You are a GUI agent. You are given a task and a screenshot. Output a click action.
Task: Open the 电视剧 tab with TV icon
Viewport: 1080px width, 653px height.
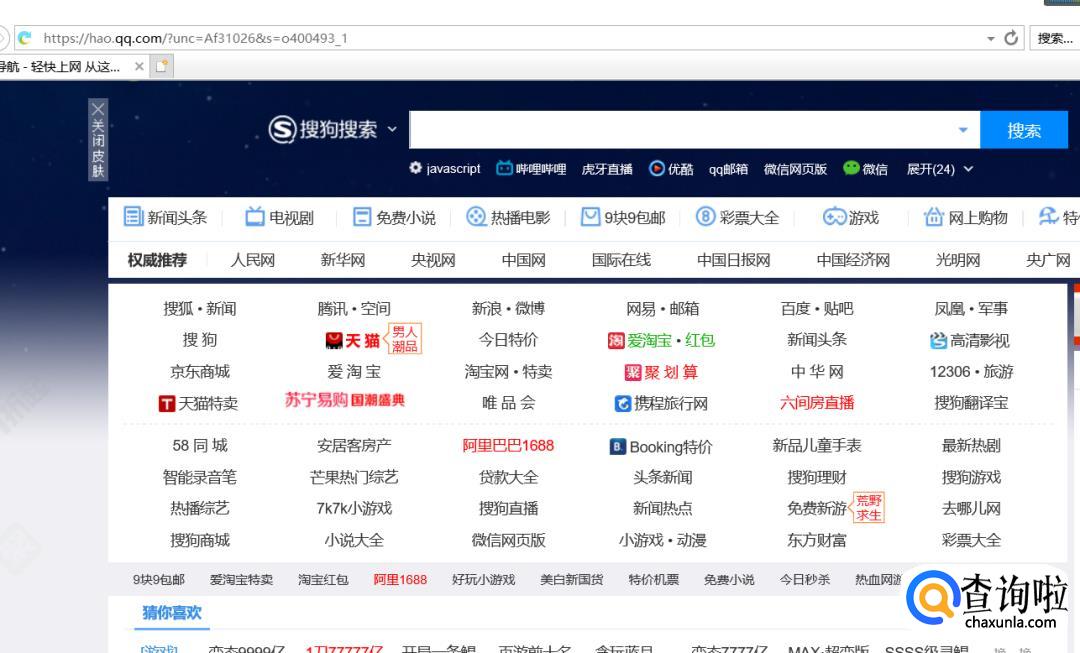280,217
